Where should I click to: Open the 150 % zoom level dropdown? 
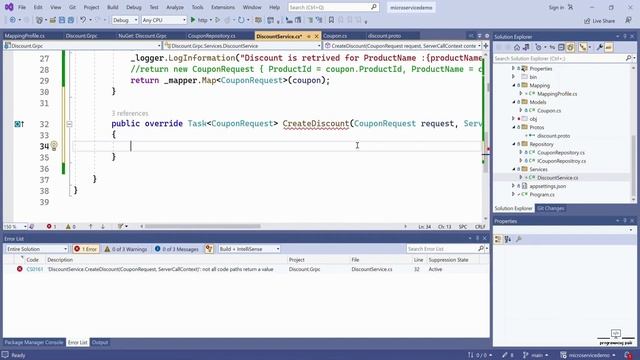pos(15,227)
